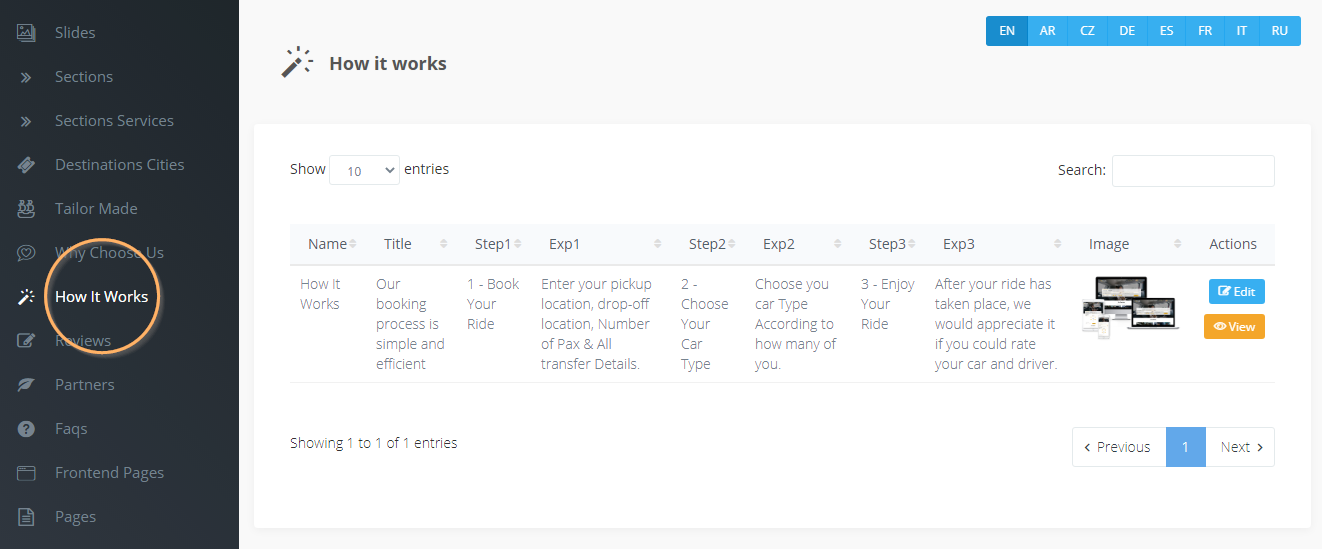Switch language to DE tab

1127,31
